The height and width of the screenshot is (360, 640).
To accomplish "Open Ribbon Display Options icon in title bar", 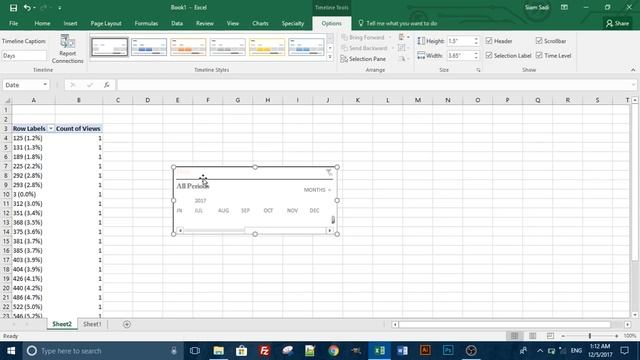I will (x=564, y=7).
